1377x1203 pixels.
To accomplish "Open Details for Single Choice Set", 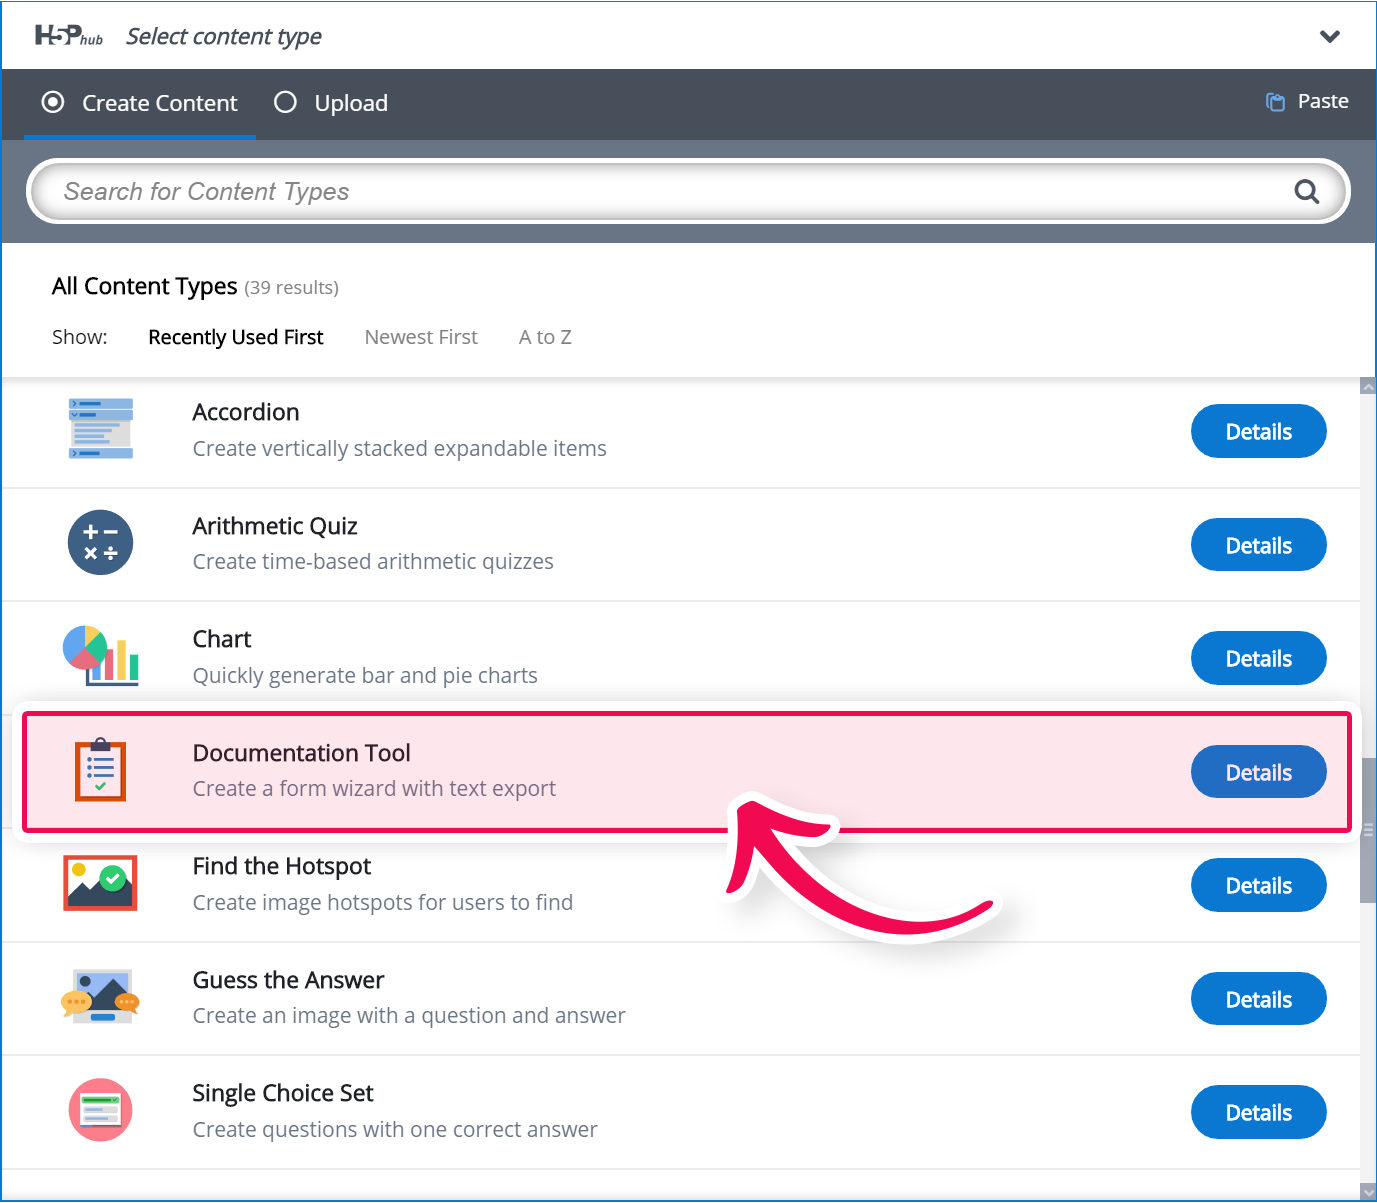I will click(1258, 1112).
